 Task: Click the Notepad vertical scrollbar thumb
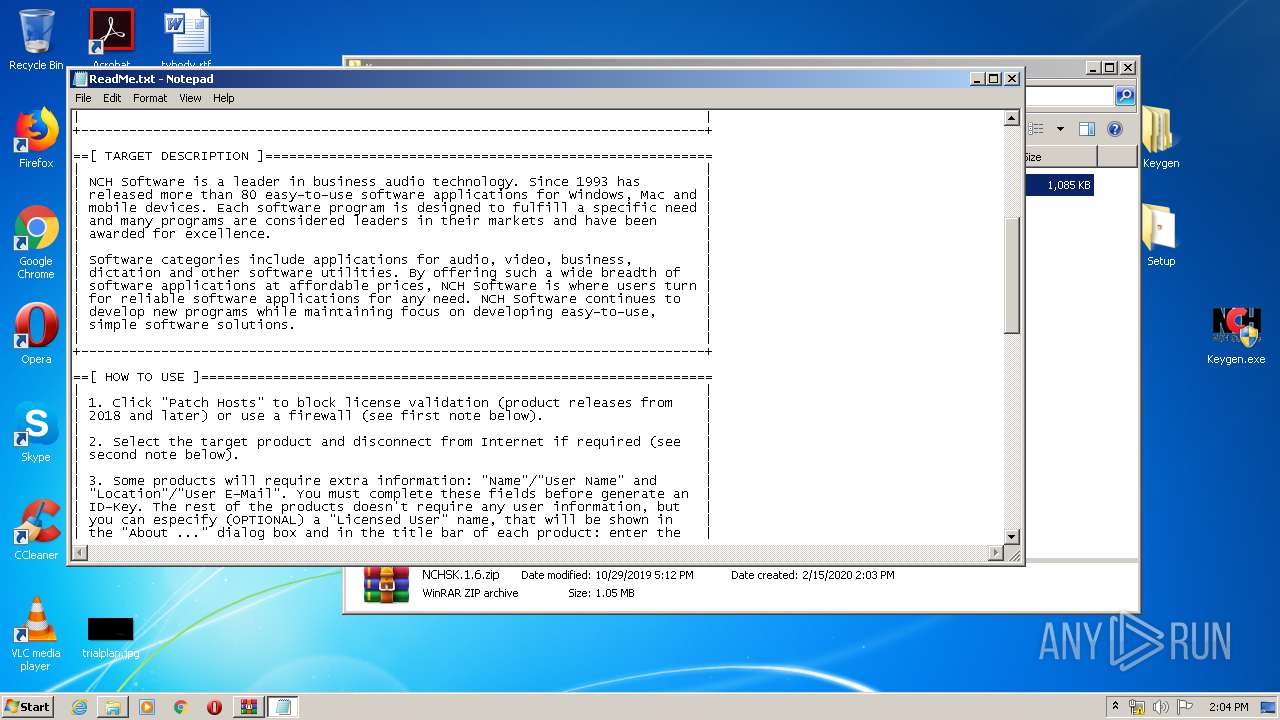1012,275
